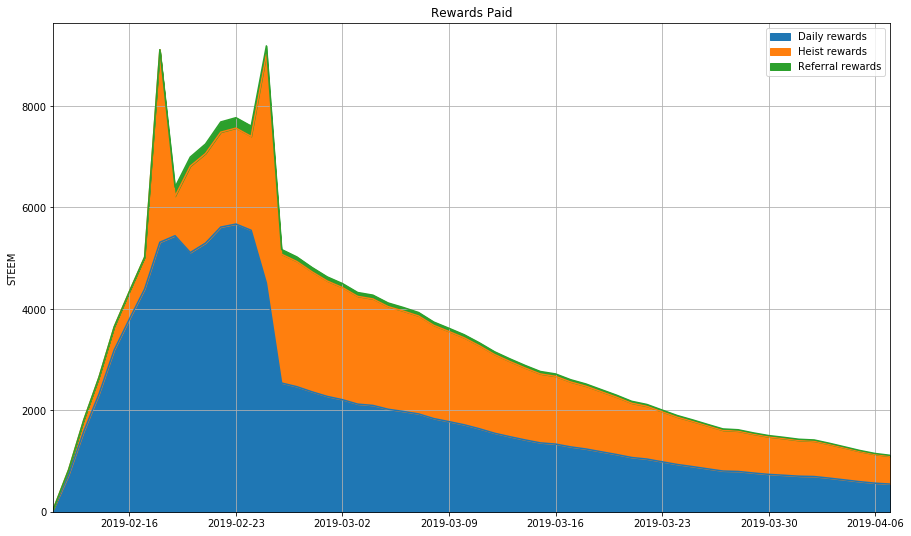The image size is (911, 536).
Task: Click the STEEM y-axis label
Action: tap(11, 269)
